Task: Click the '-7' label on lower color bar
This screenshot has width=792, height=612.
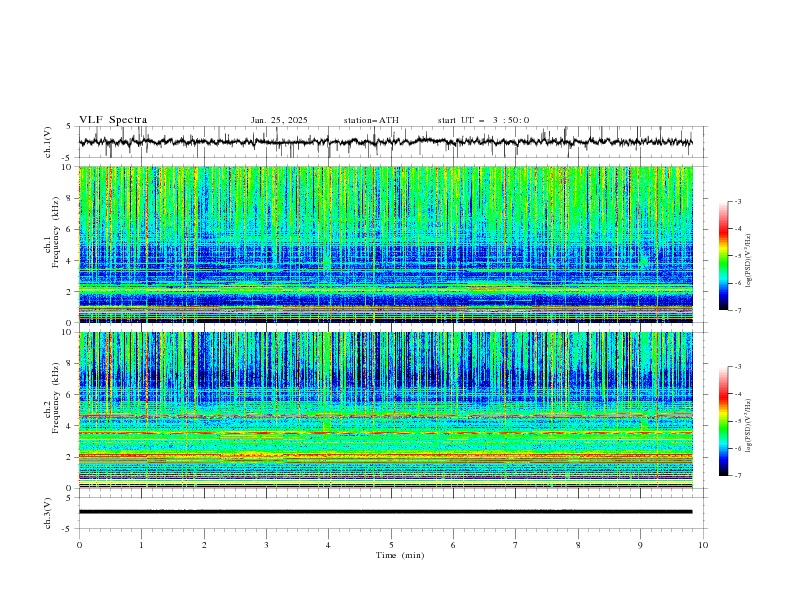Action: point(738,476)
